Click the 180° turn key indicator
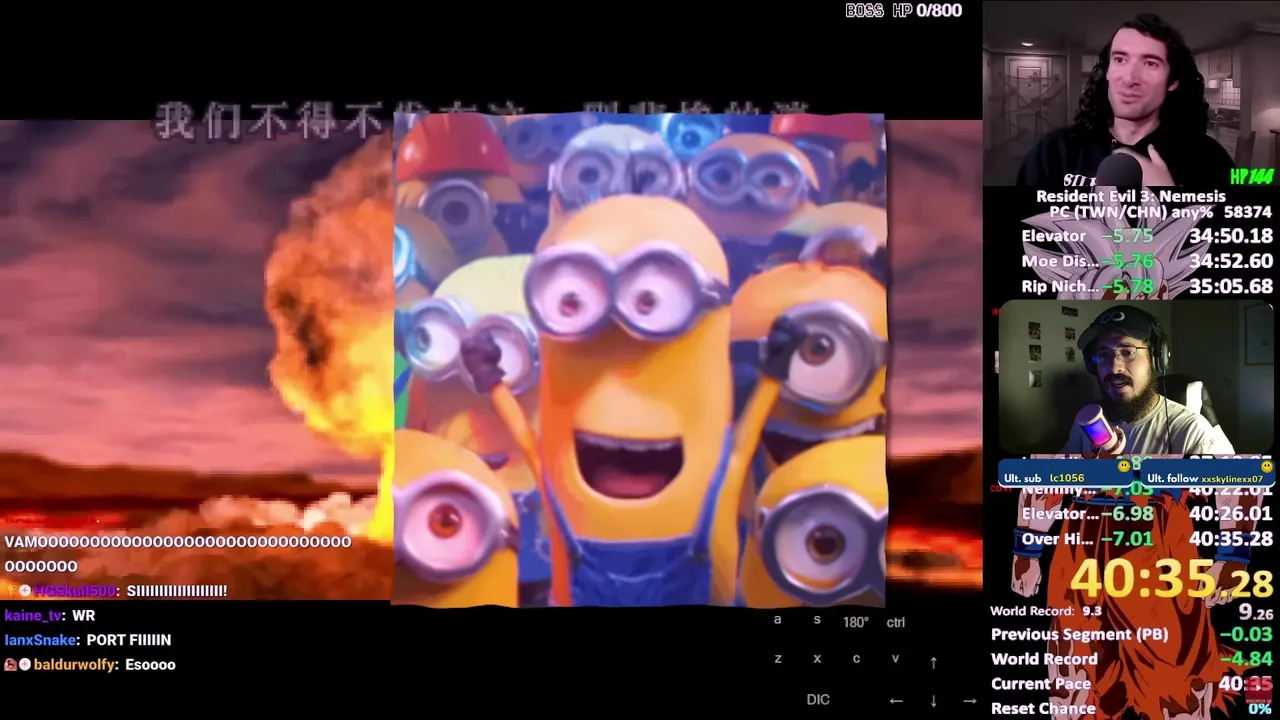1280x720 pixels. (855, 622)
